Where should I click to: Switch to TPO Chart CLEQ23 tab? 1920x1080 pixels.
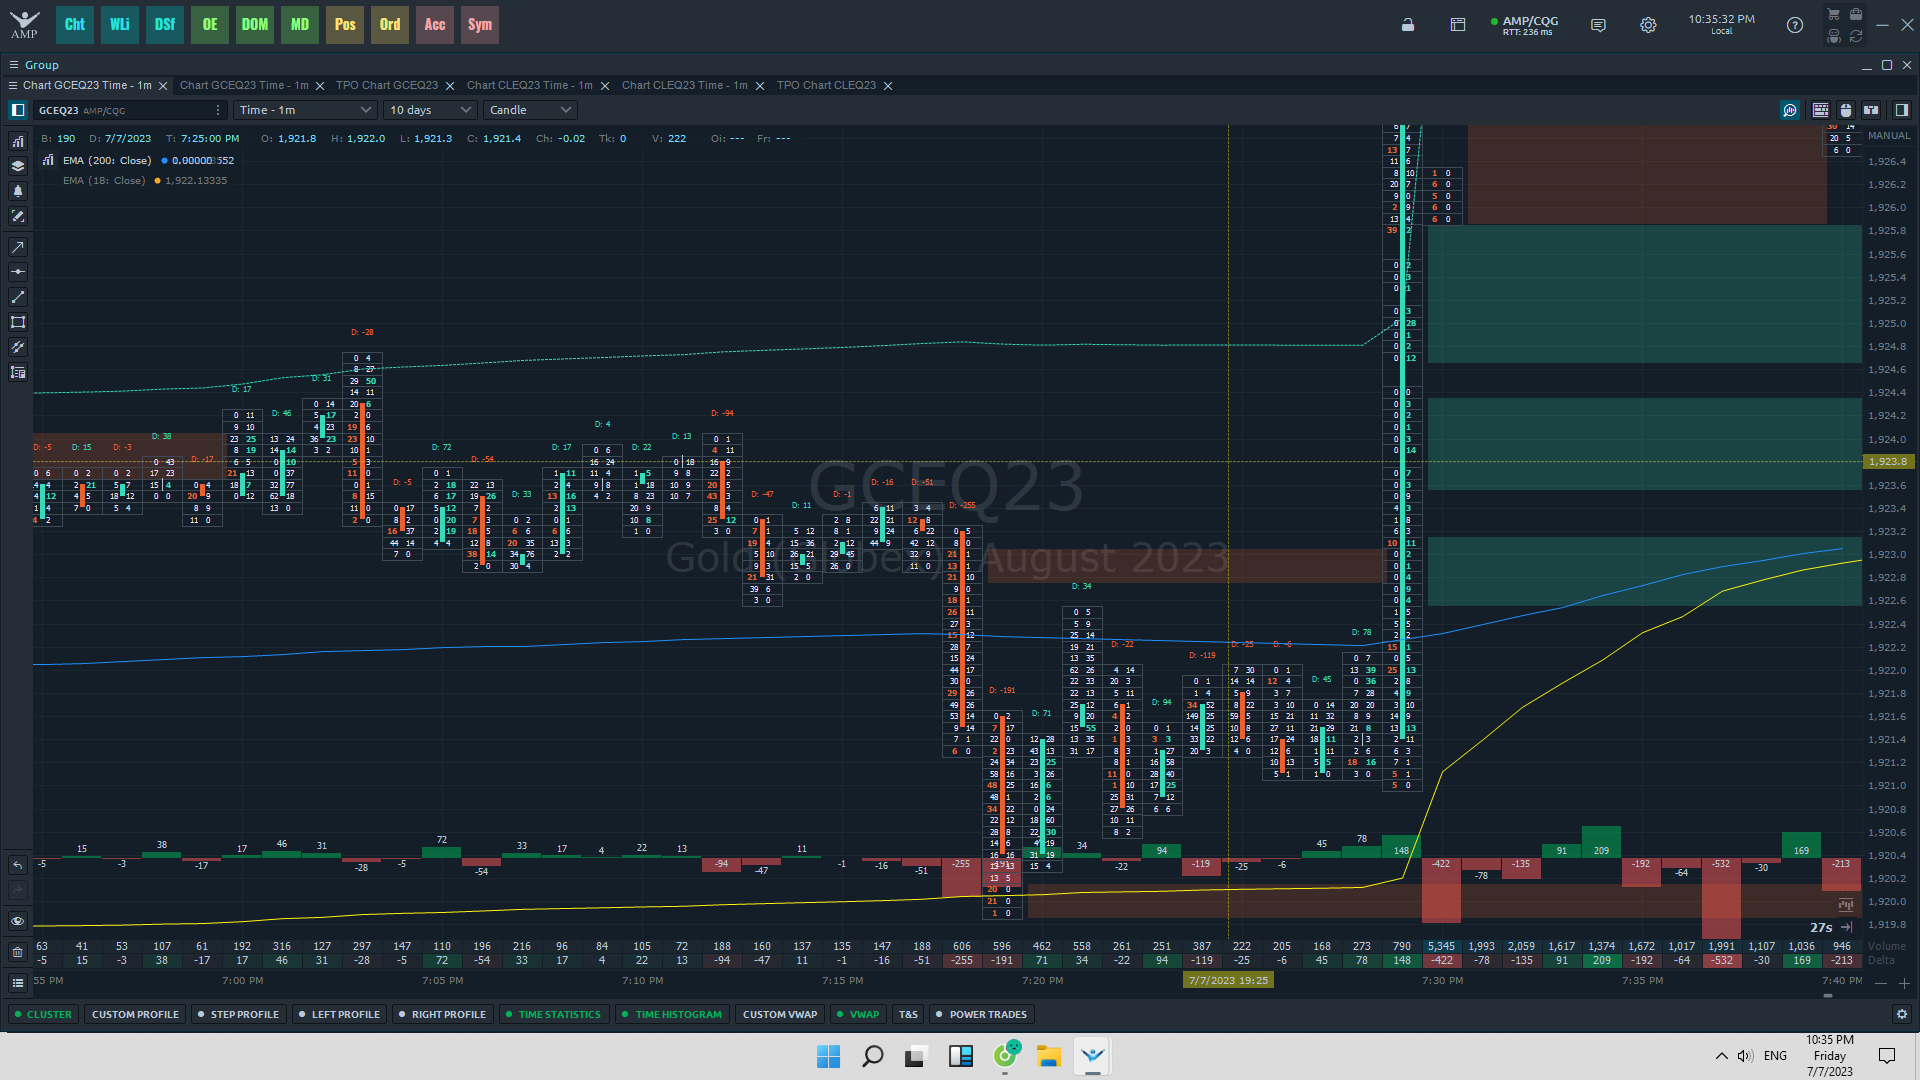(826, 85)
